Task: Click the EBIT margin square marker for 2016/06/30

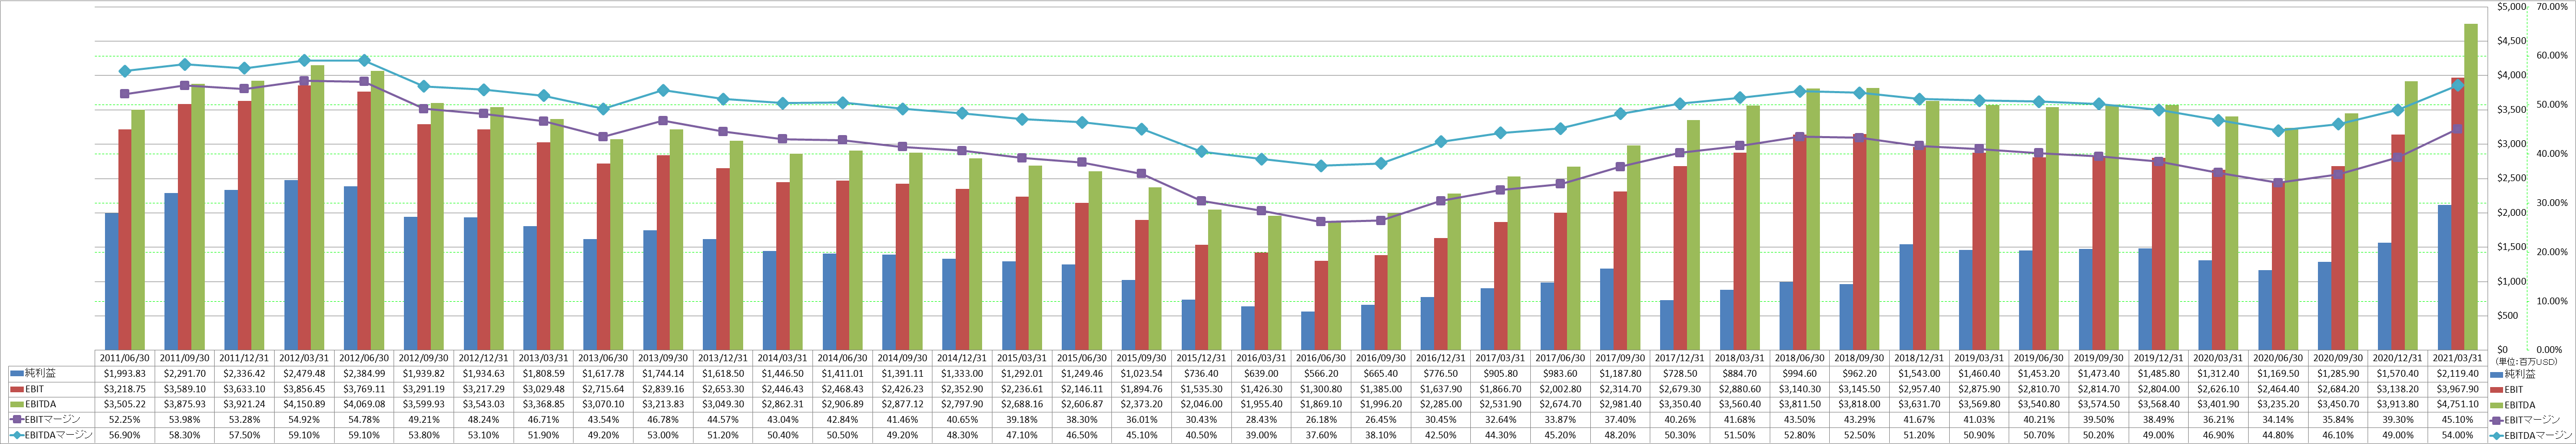Action: tap(1322, 222)
